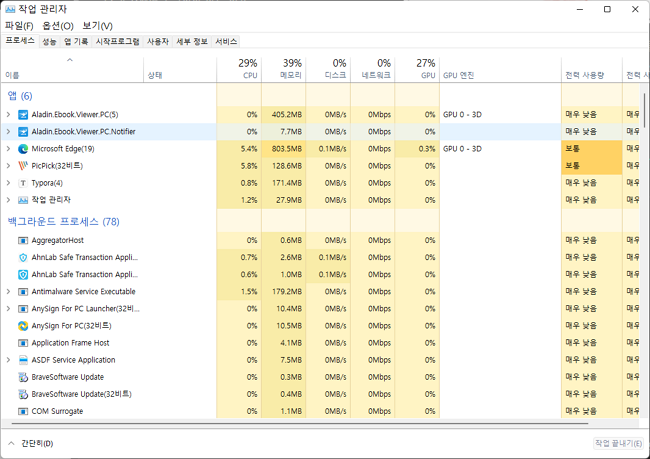
Task: Open the 옵션(O) menu
Action: click(x=58, y=26)
